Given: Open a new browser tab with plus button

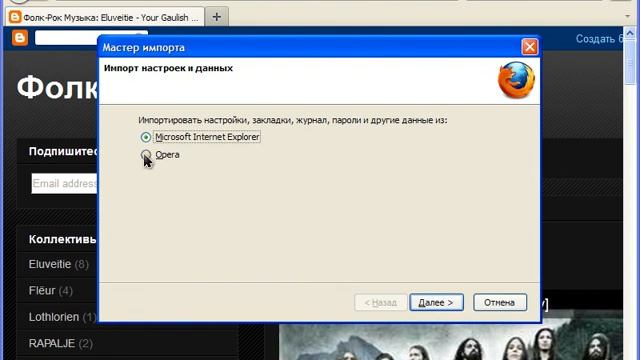Looking at the screenshot, I should pyautogui.click(x=217, y=17).
